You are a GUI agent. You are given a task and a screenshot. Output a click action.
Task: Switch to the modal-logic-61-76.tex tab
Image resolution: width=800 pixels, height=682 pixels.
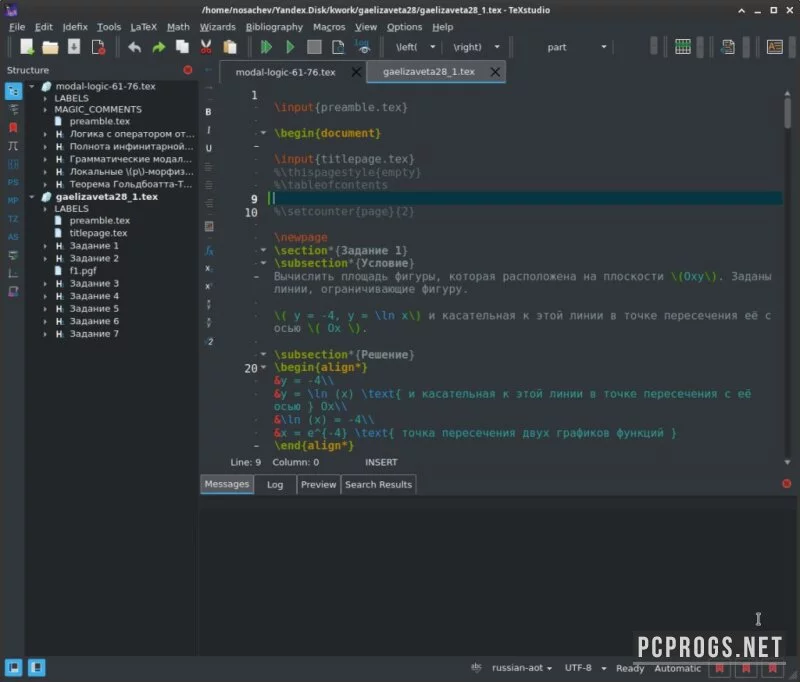tap(285, 72)
